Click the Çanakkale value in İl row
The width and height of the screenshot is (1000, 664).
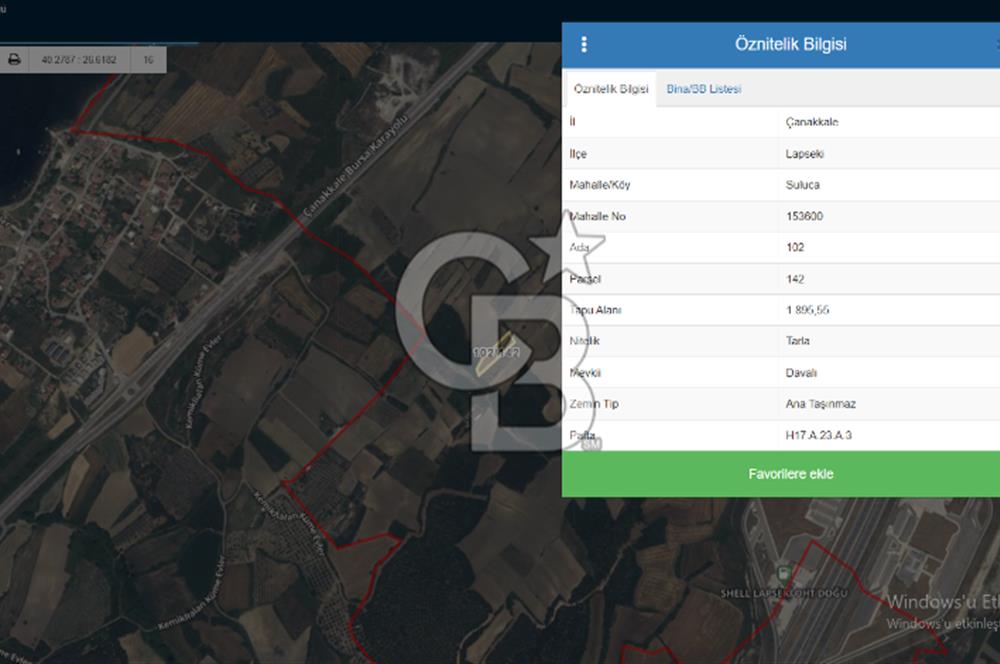812,122
